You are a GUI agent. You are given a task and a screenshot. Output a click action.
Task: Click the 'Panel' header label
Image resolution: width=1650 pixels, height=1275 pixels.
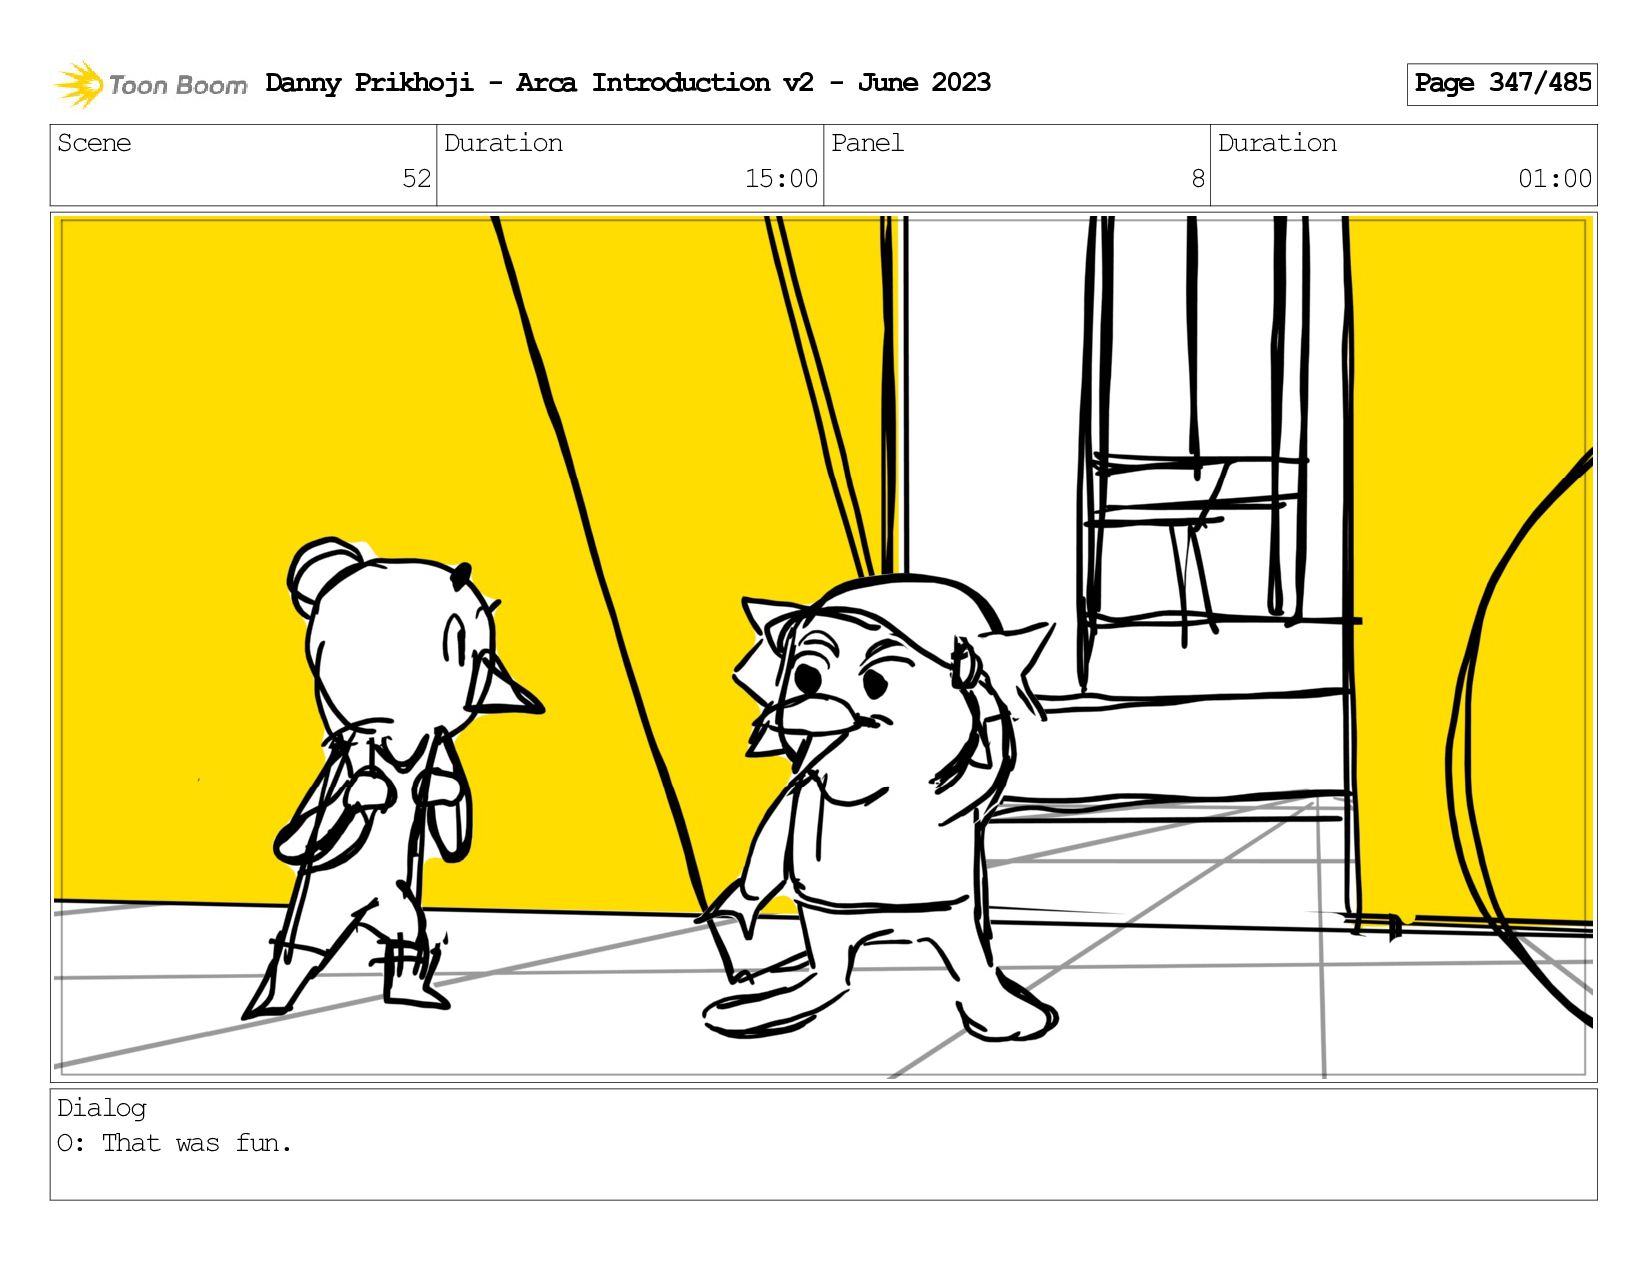[x=867, y=143]
